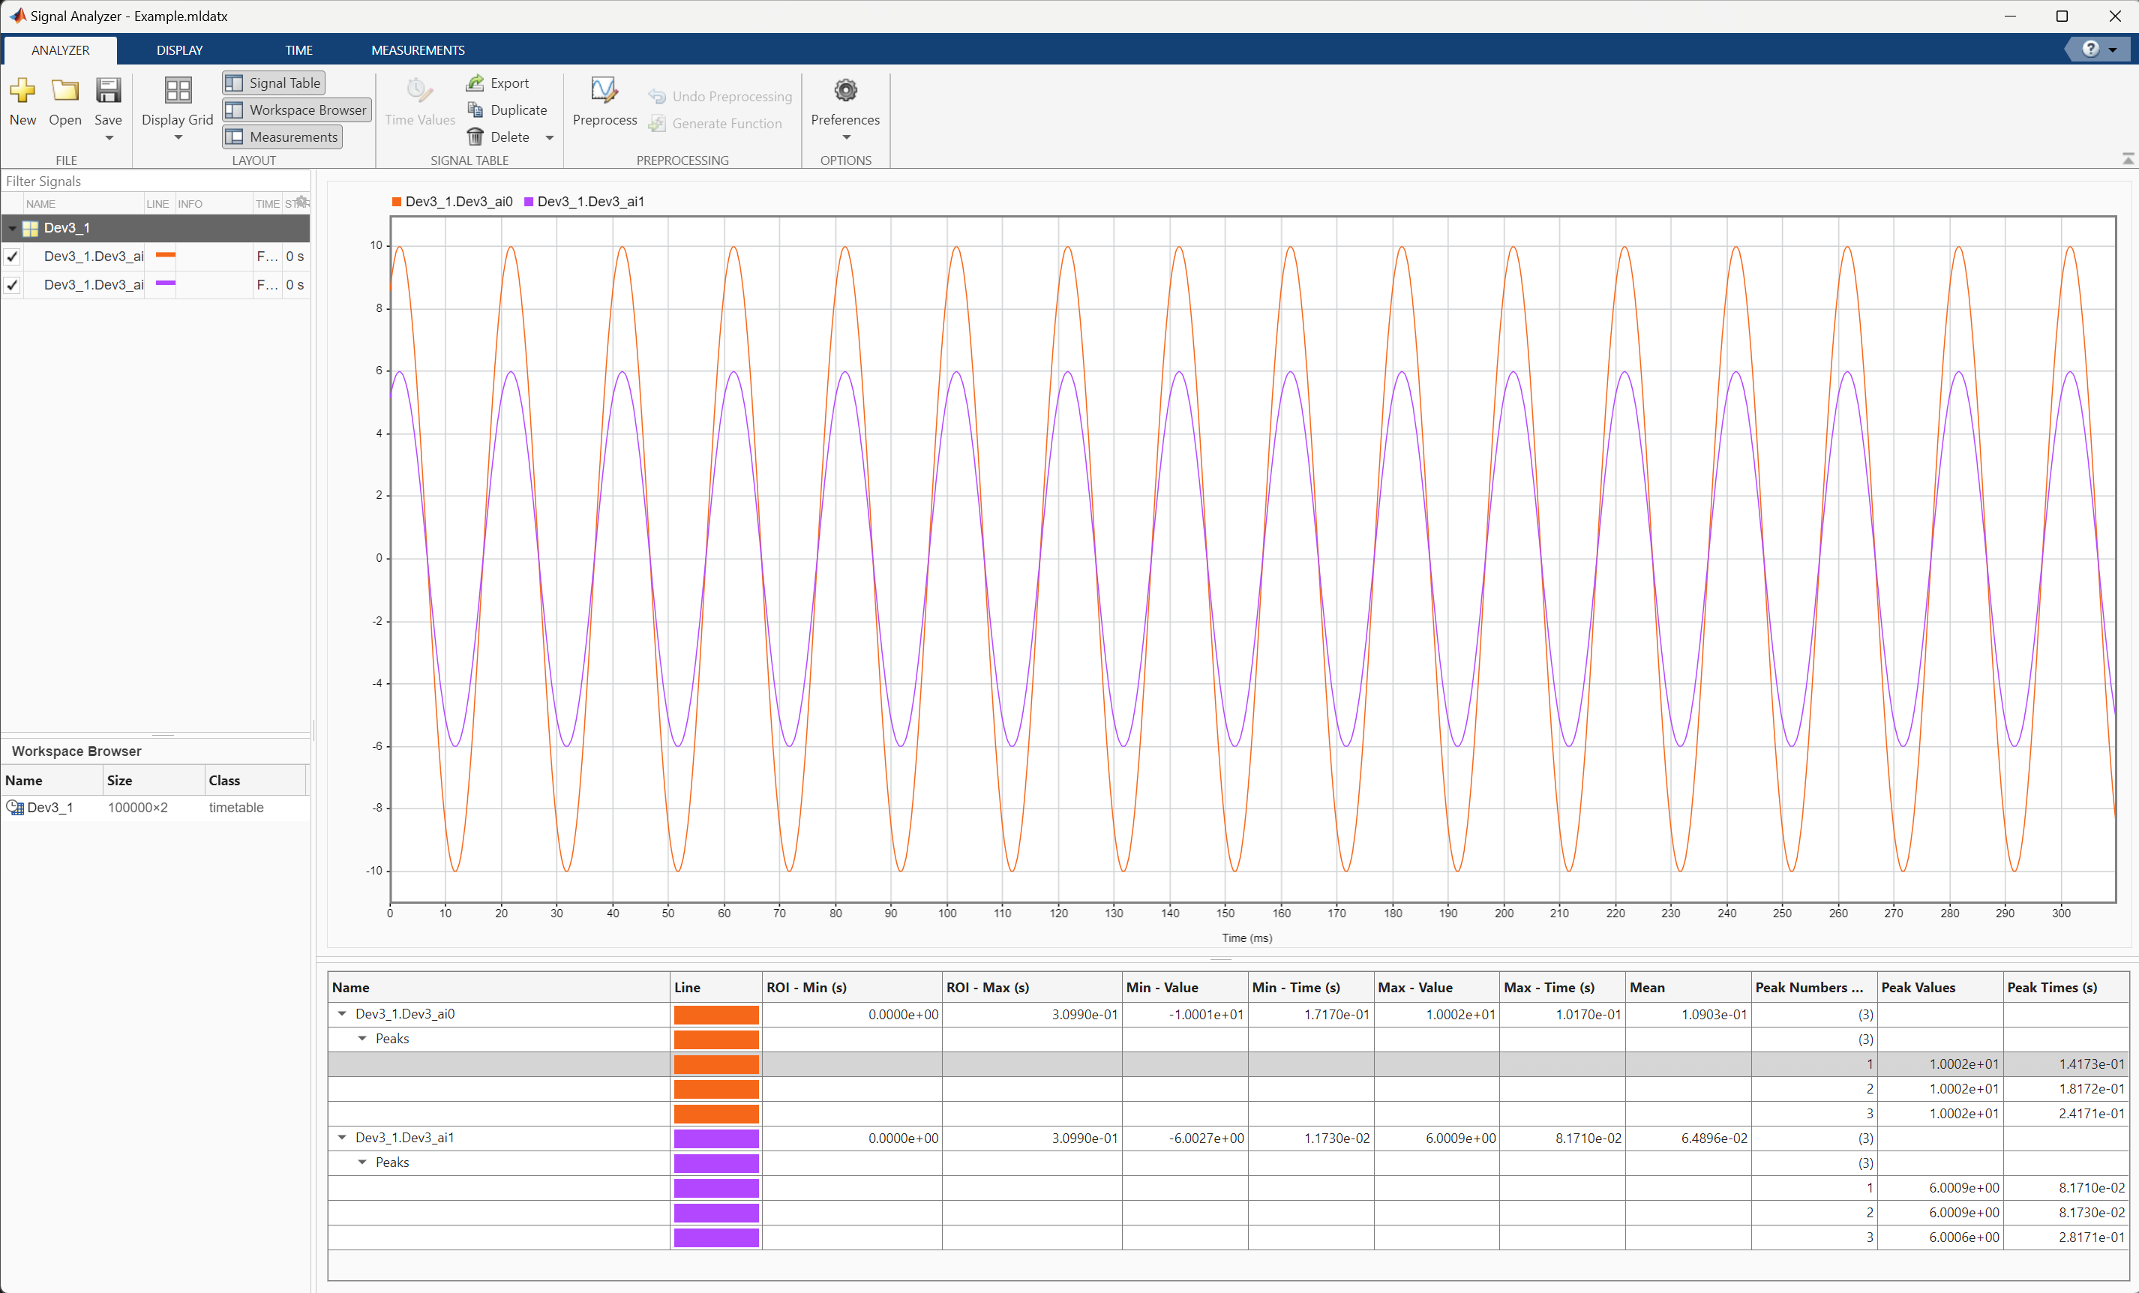Image resolution: width=2139 pixels, height=1293 pixels.
Task: Create a new Signal Analyzer session
Action: [x=22, y=104]
